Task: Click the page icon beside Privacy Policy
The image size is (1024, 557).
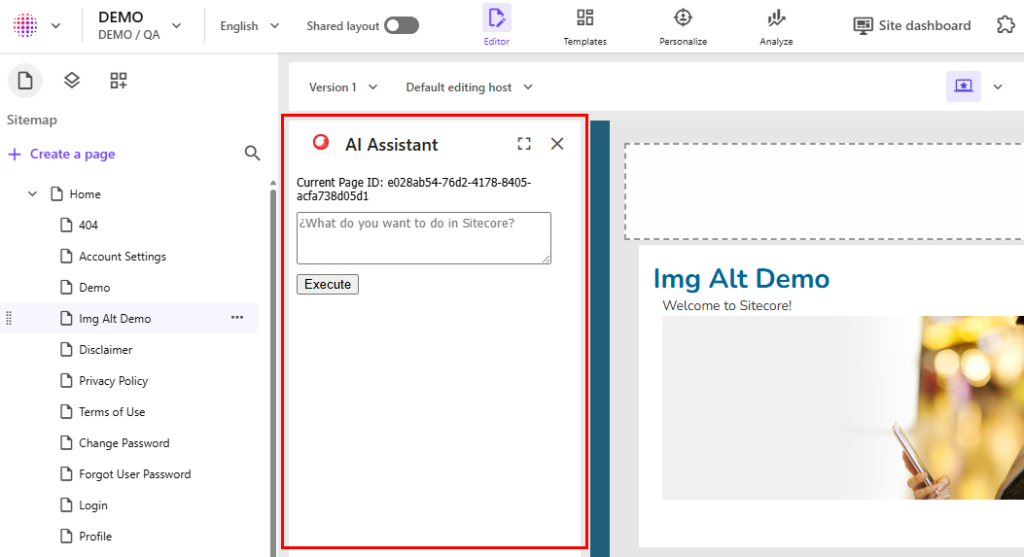Action: pos(66,381)
